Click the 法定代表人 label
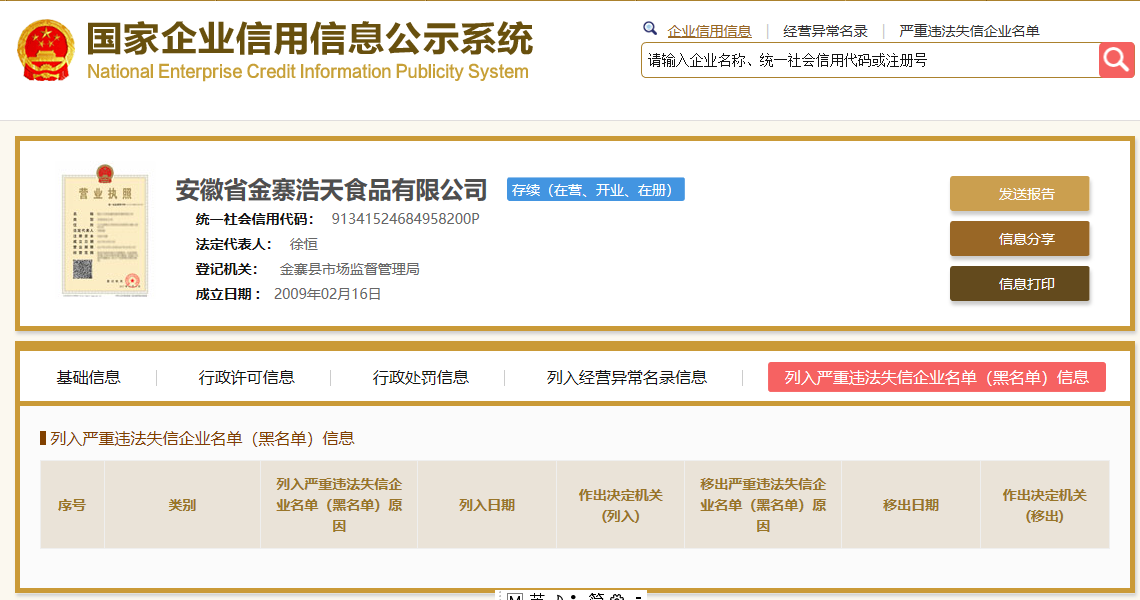This screenshot has height=600, width=1140. (233, 244)
